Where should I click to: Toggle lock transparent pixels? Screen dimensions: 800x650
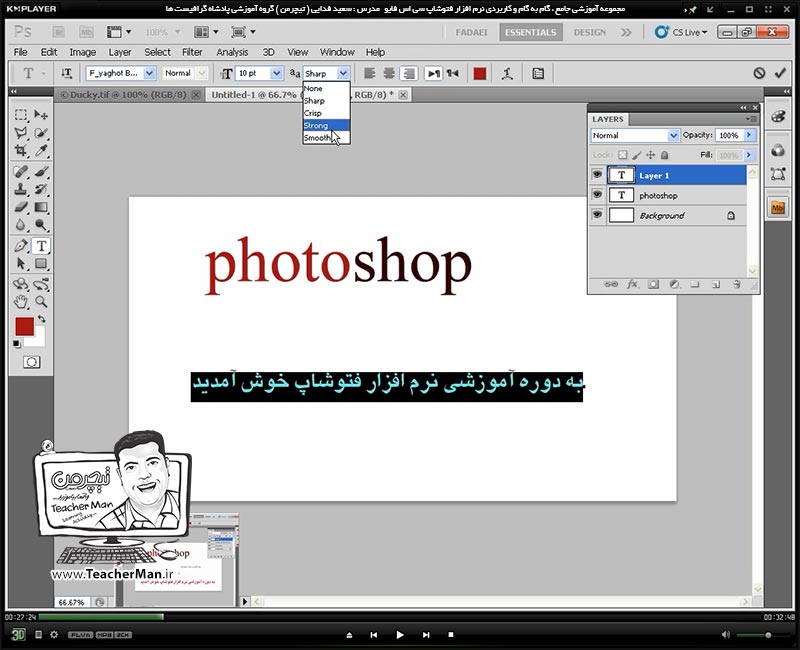(623, 155)
